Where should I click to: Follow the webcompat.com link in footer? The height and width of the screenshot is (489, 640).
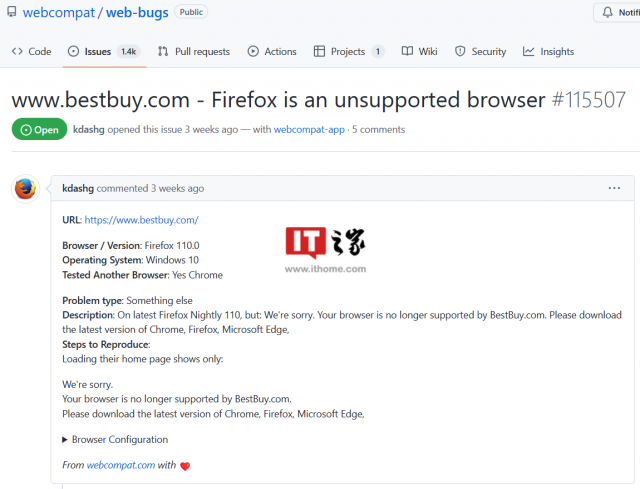pos(121,465)
